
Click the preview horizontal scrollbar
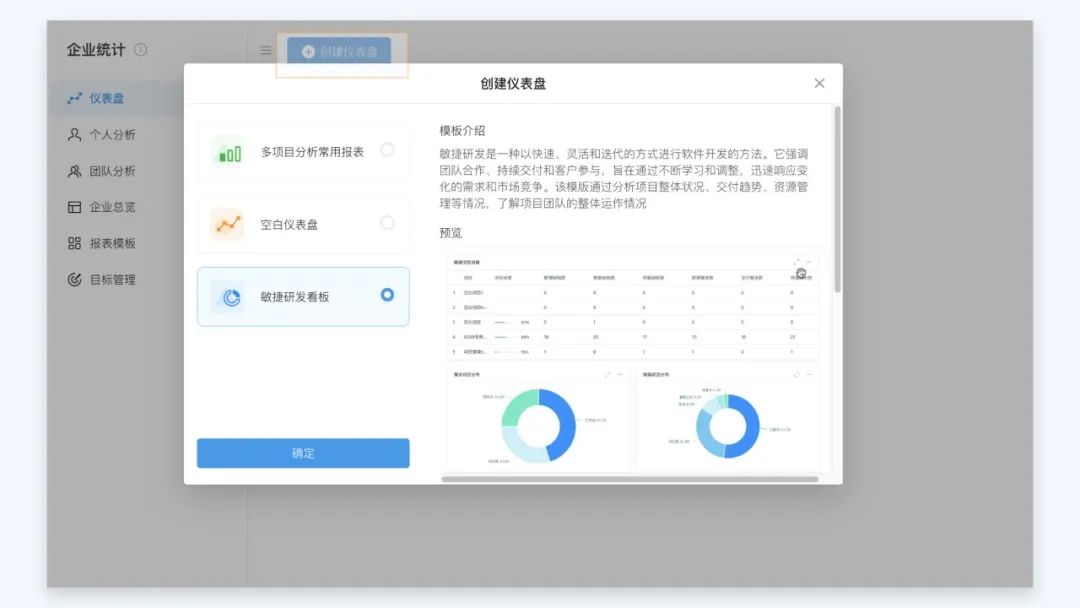[x=630, y=479]
